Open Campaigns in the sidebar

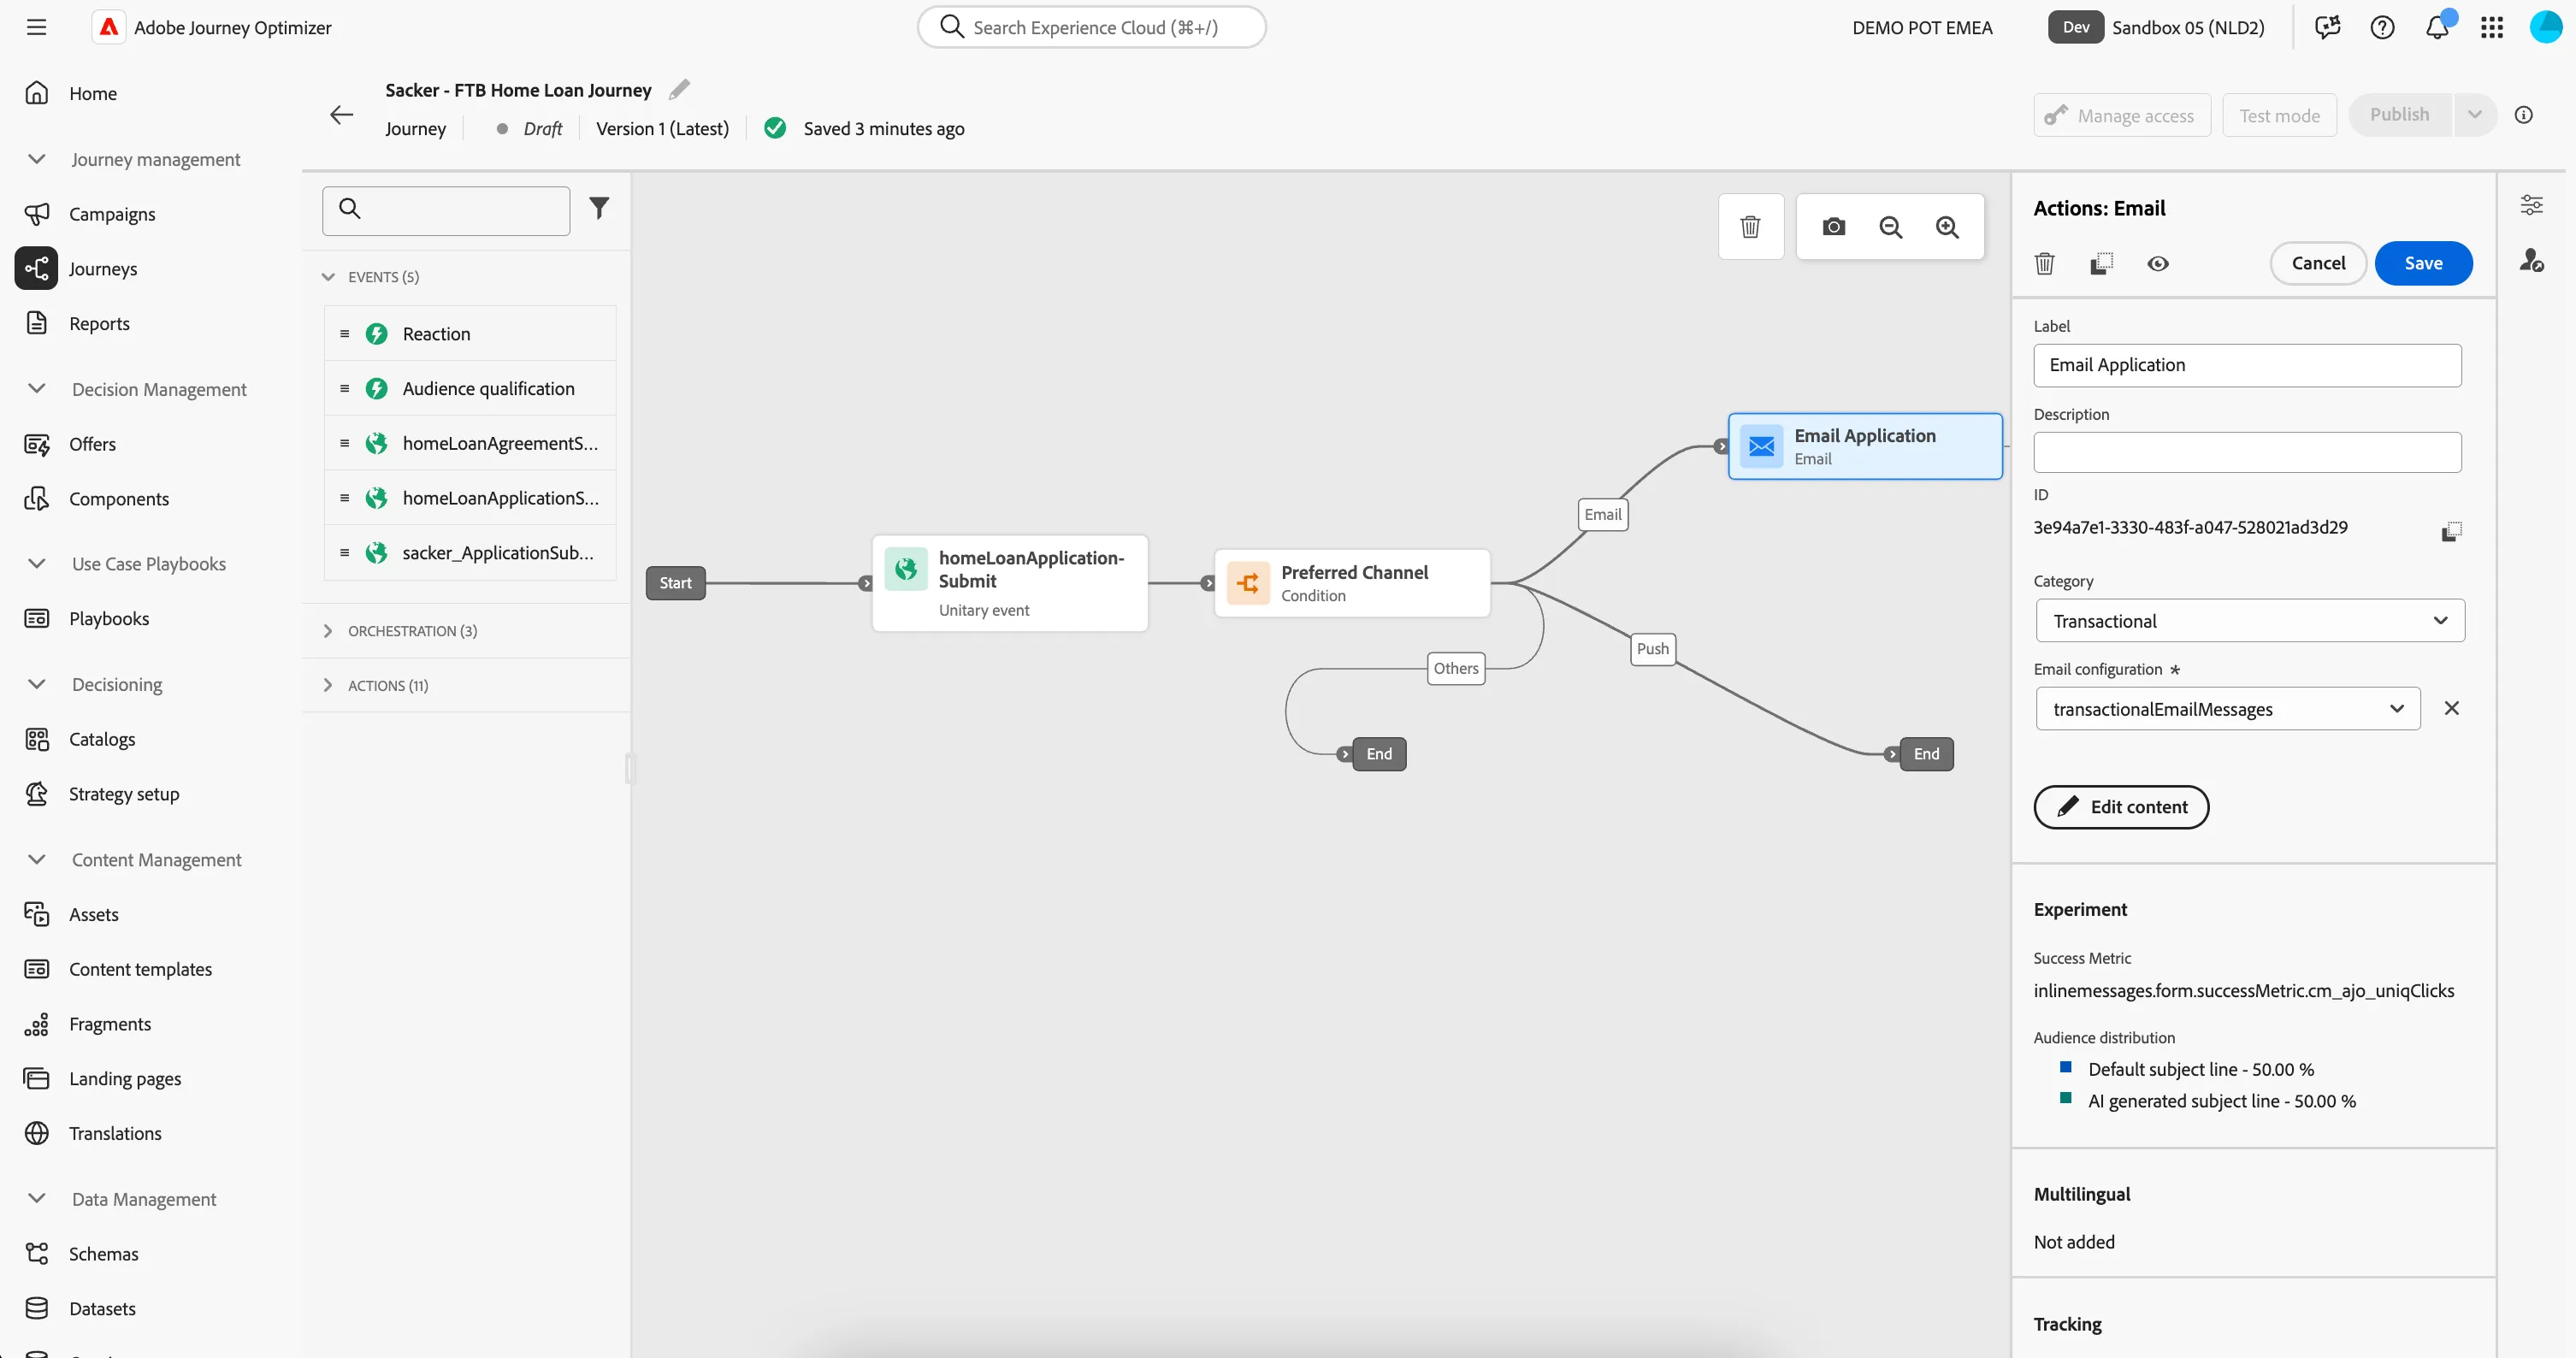112,214
